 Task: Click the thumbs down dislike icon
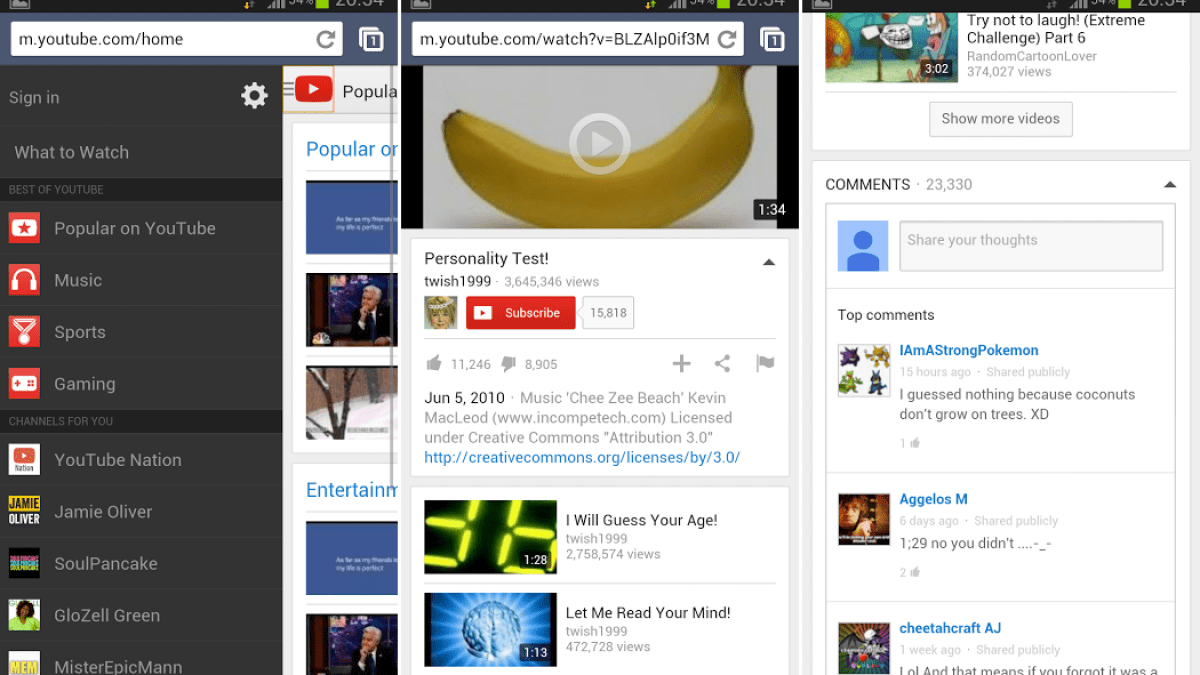[x=508, y=364]
